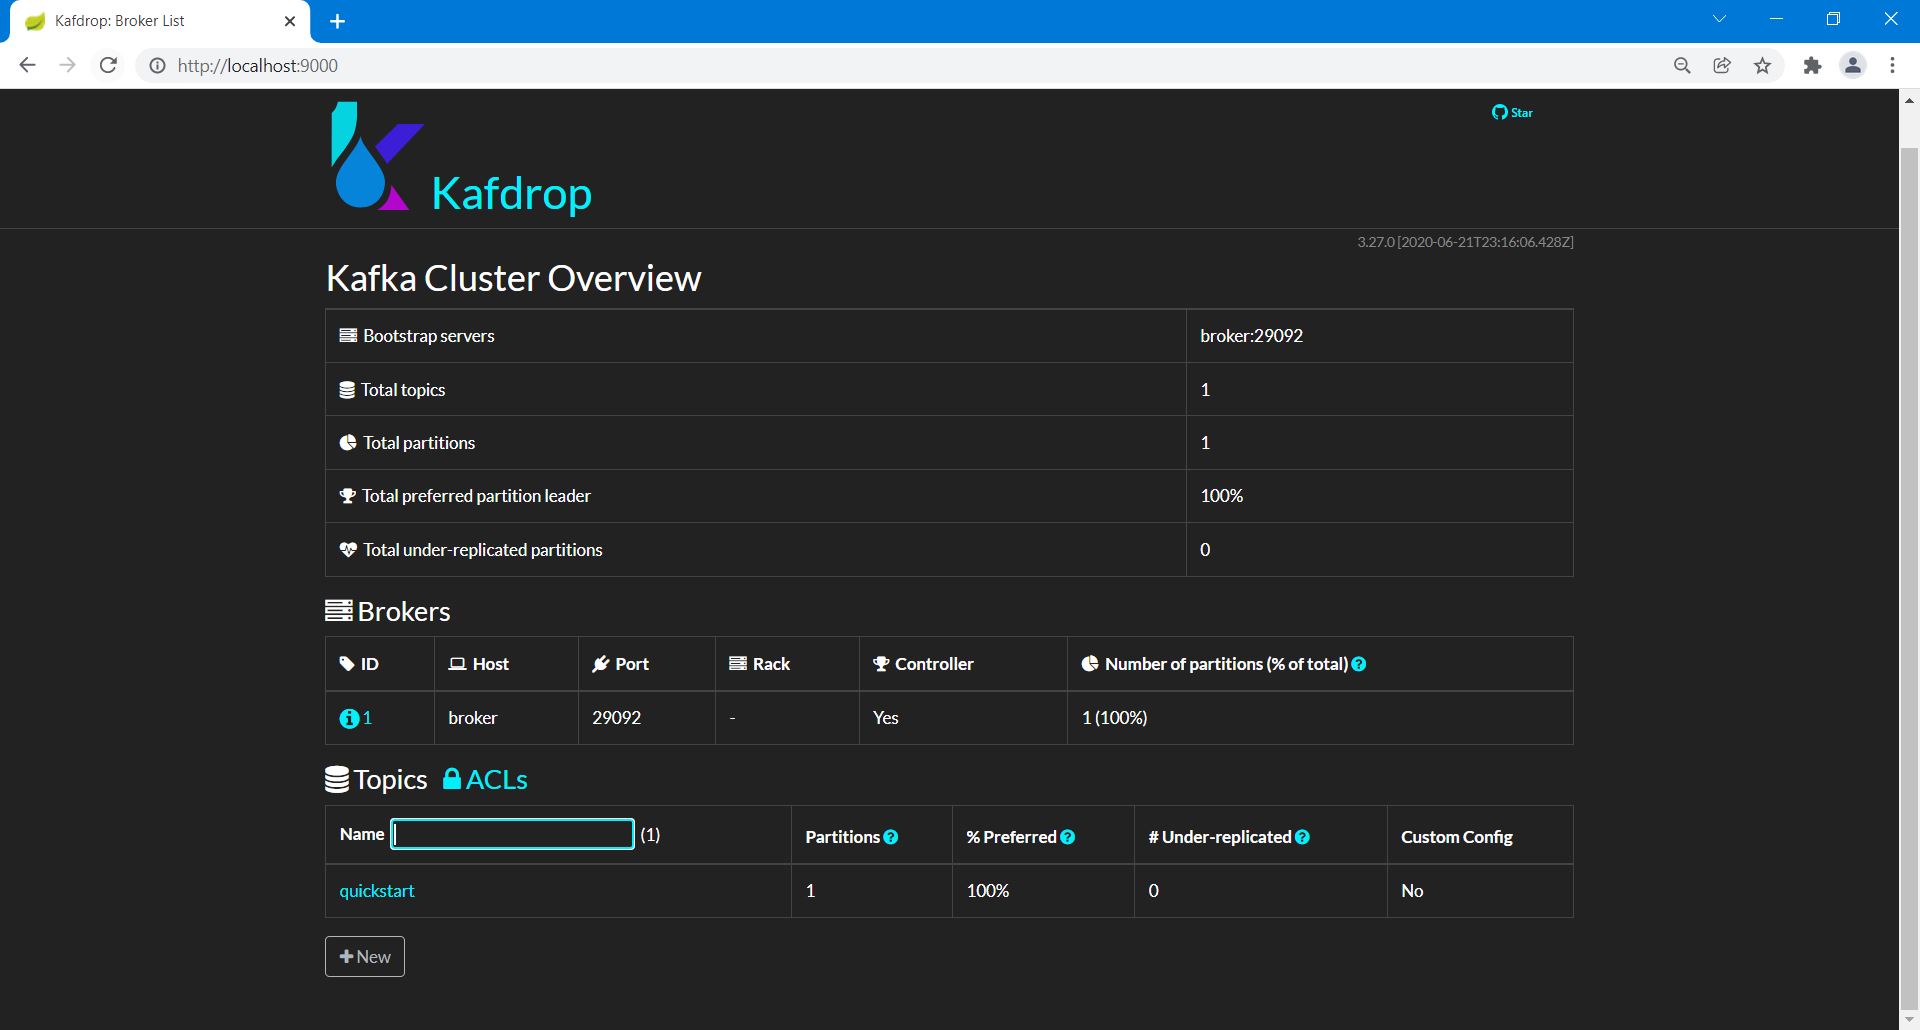
Task: Open the browser zoom magnifier icon
Action: tap(1682, 65)
